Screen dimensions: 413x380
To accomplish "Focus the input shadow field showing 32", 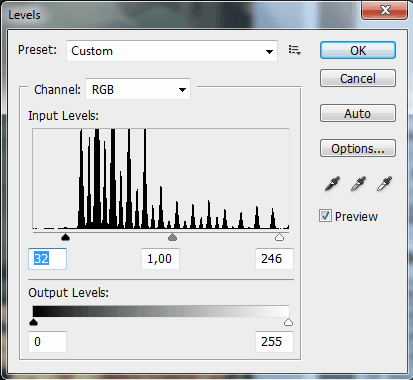I will click(x=47, y=259).
